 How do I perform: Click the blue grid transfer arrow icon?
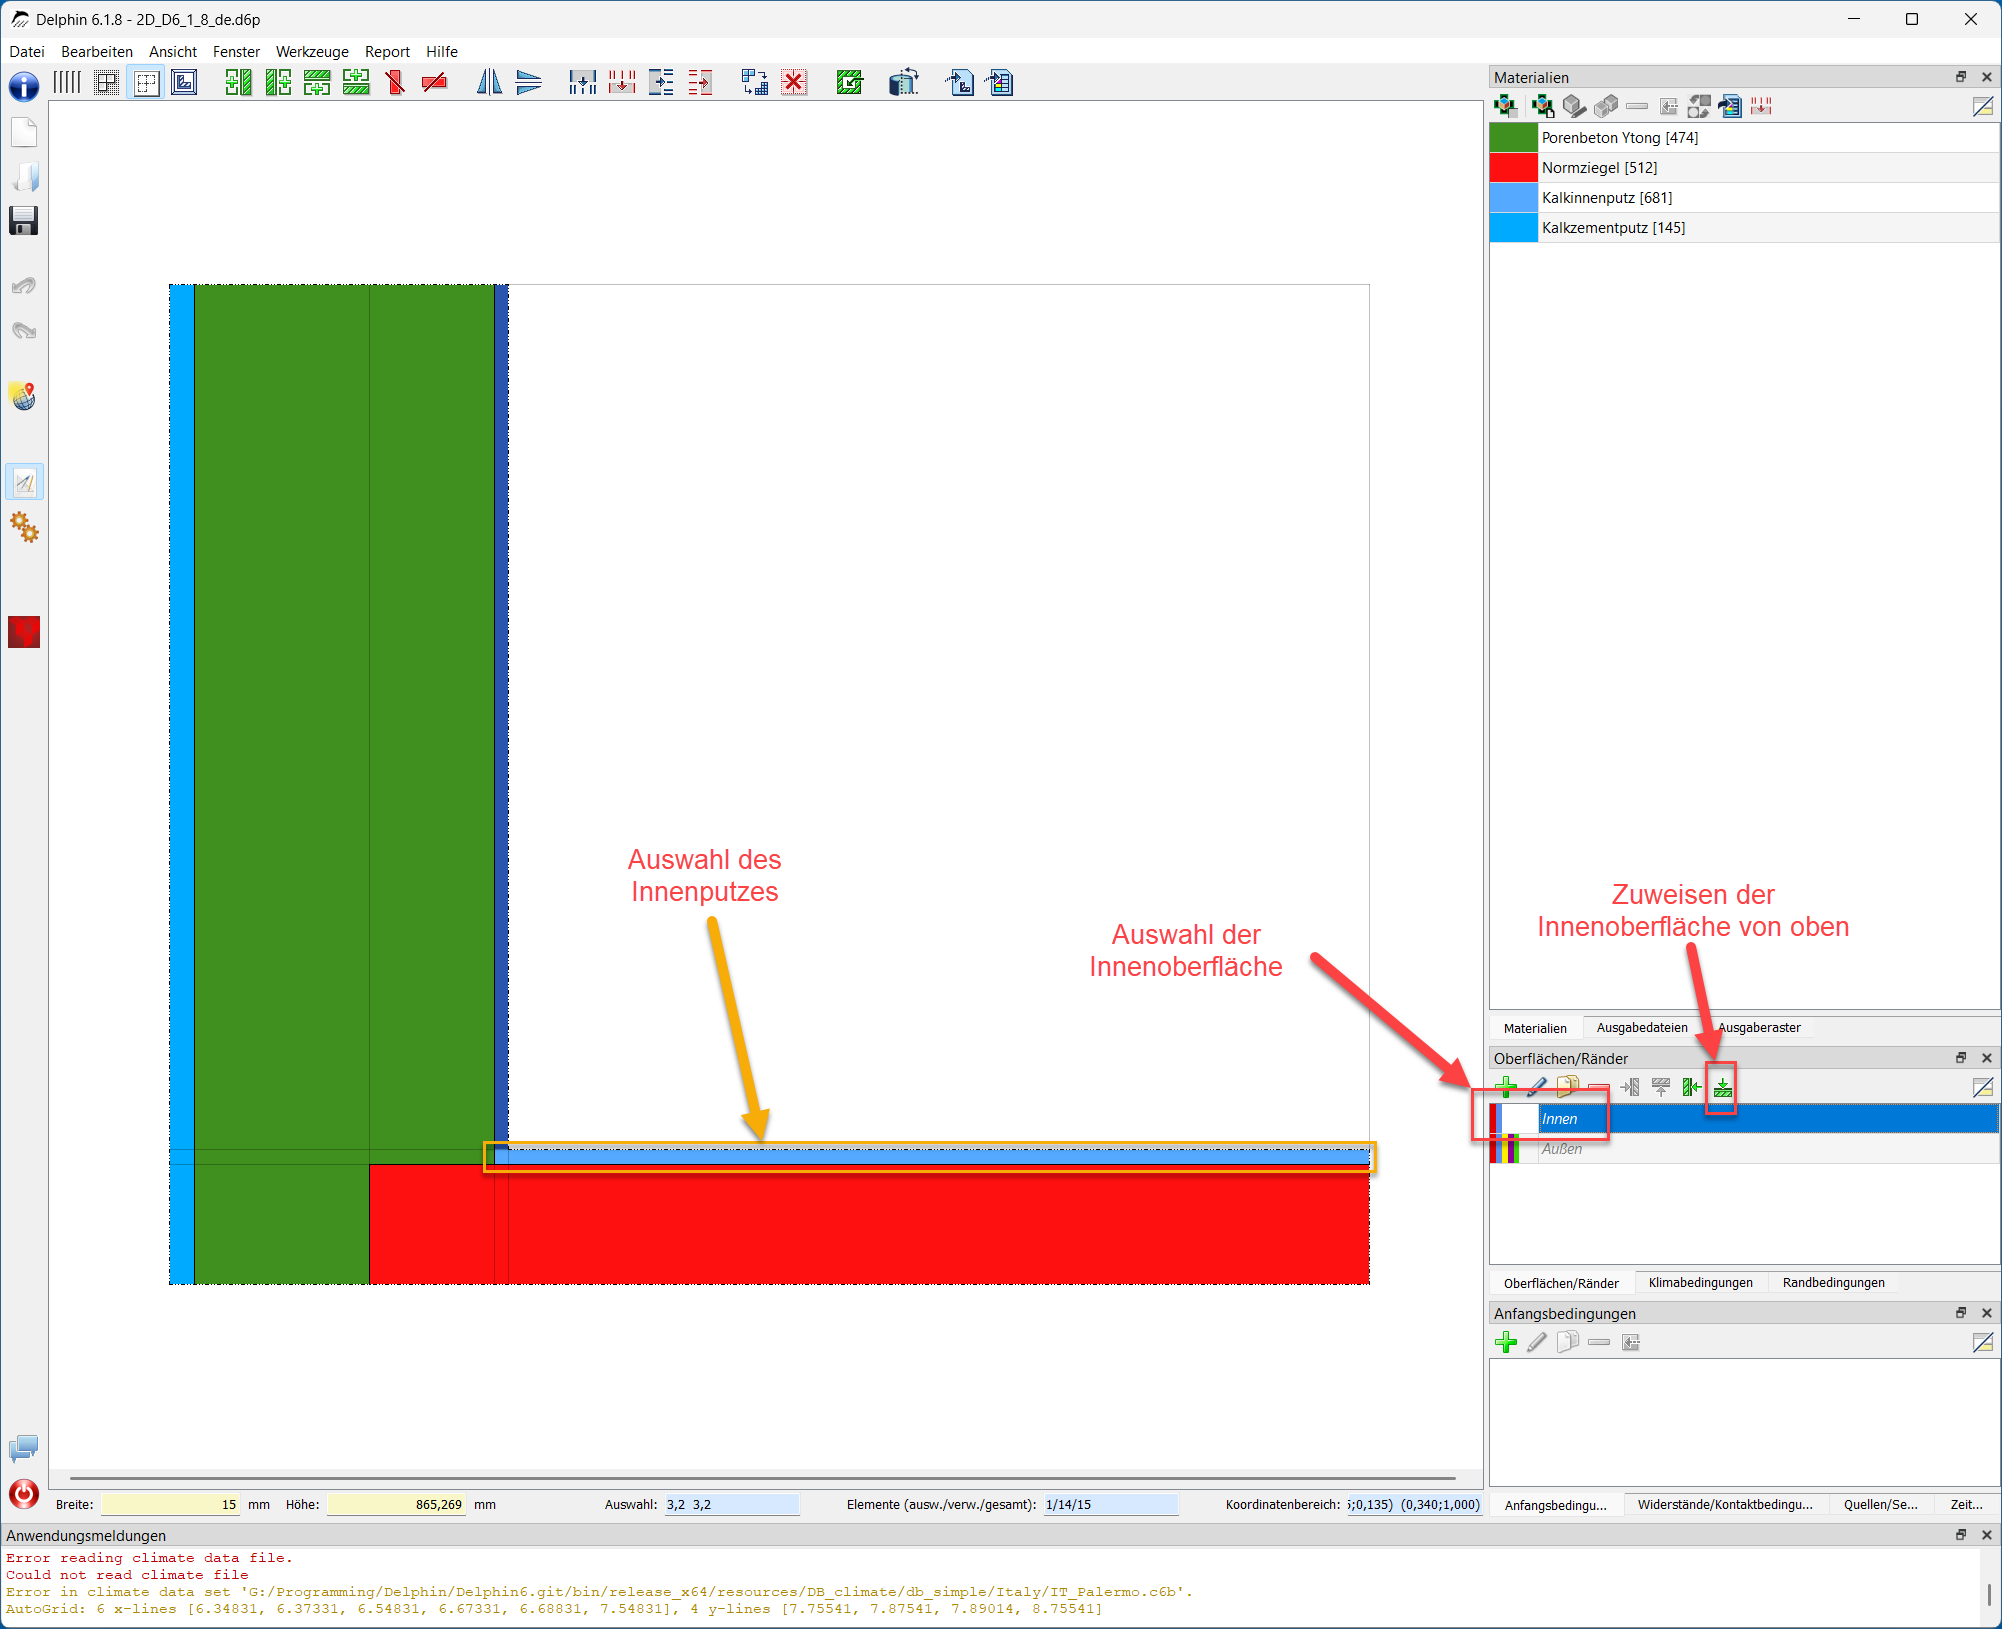(755, 82)
